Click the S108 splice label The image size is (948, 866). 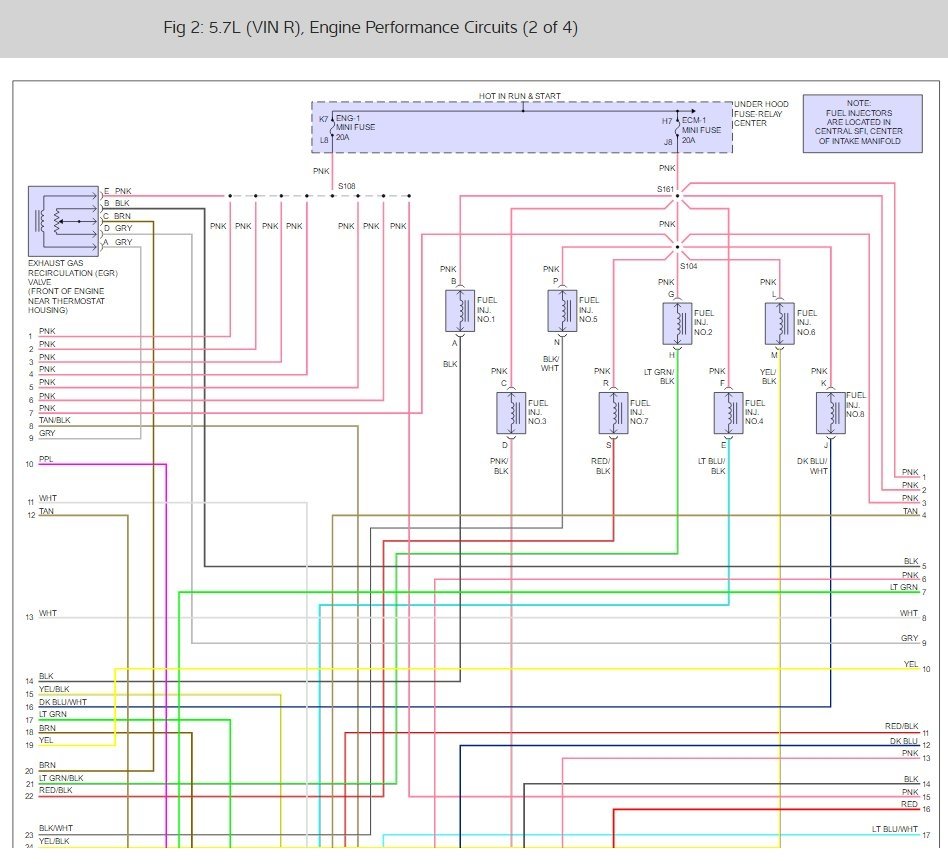coord(346,186)
